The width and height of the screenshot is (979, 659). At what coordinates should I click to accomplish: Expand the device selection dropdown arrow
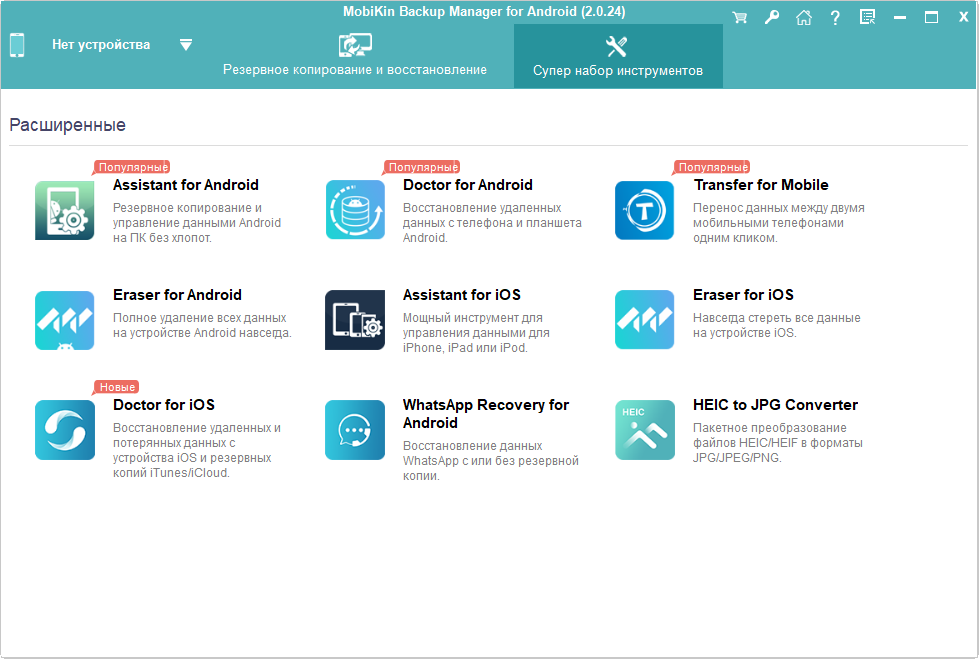coord(186,45)
